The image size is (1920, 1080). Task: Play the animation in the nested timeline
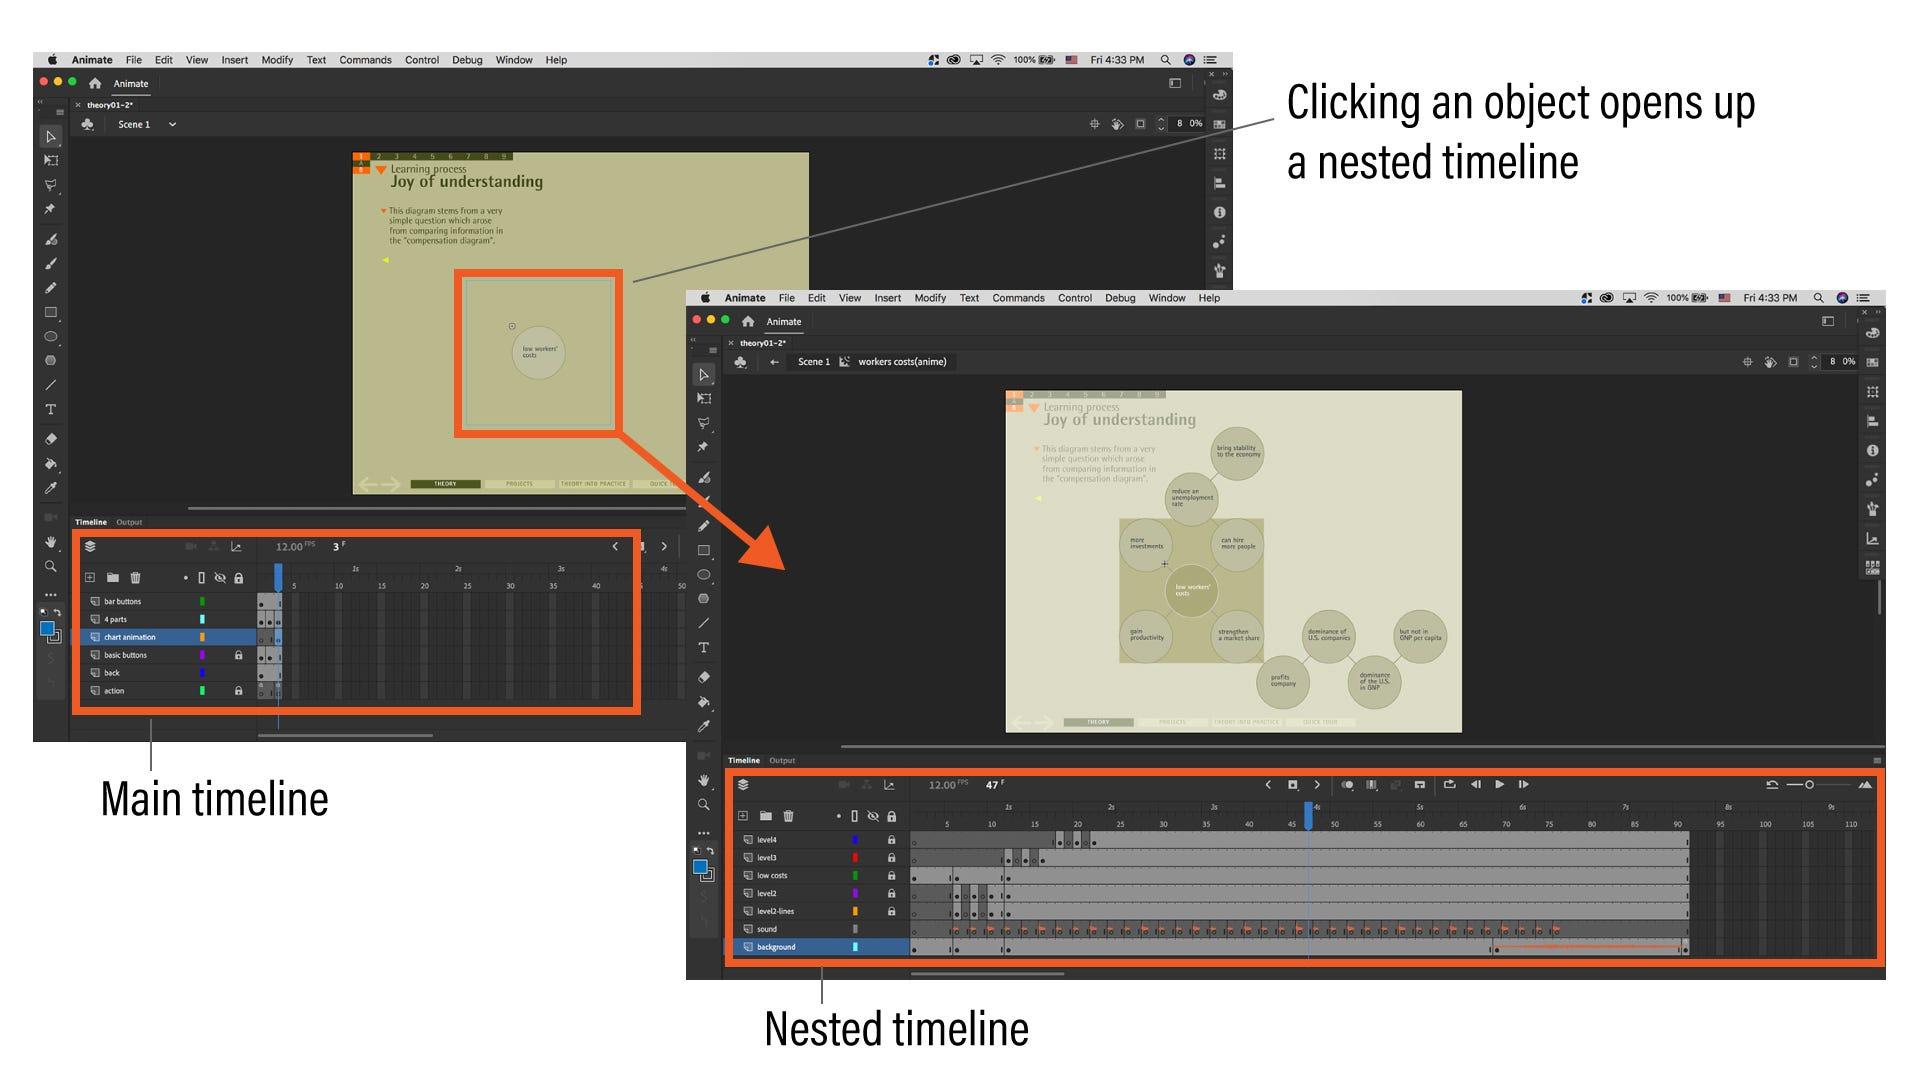1499,785
